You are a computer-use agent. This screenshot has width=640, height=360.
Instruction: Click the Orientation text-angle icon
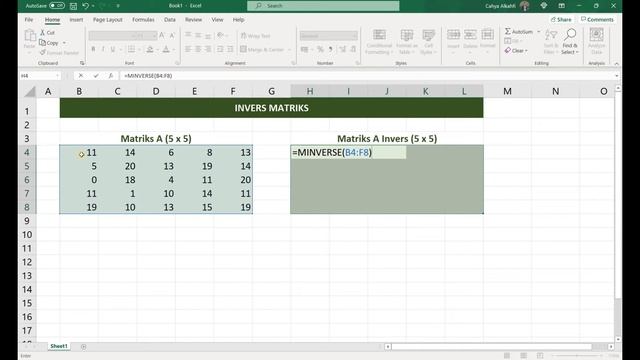221,36
